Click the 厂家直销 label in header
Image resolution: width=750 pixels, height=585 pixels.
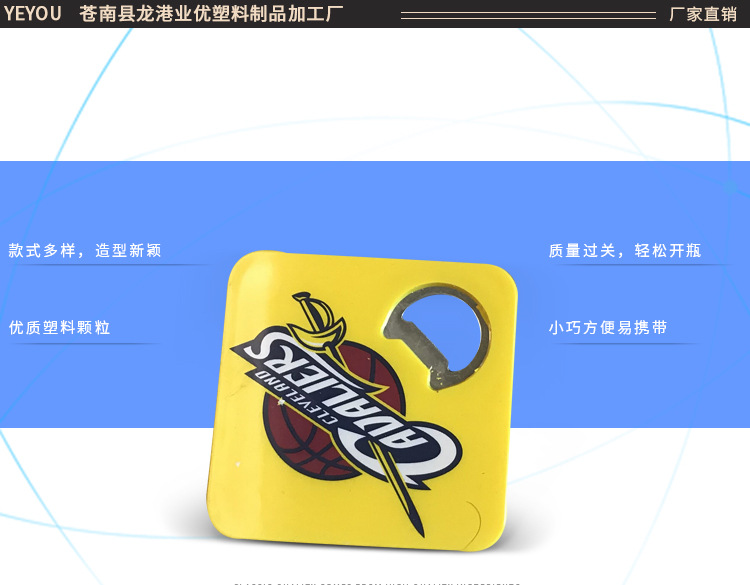(x=703, y=14)
